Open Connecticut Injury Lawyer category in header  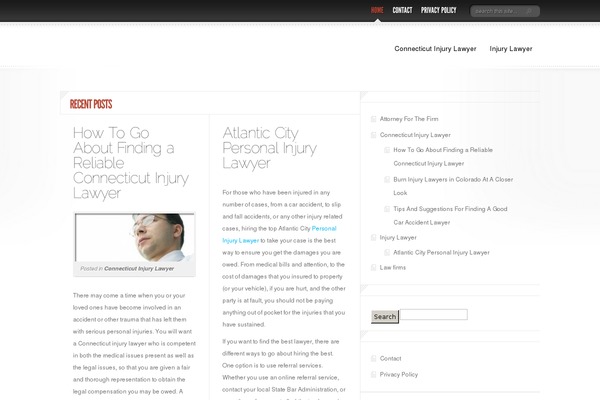tap(435, 49)
